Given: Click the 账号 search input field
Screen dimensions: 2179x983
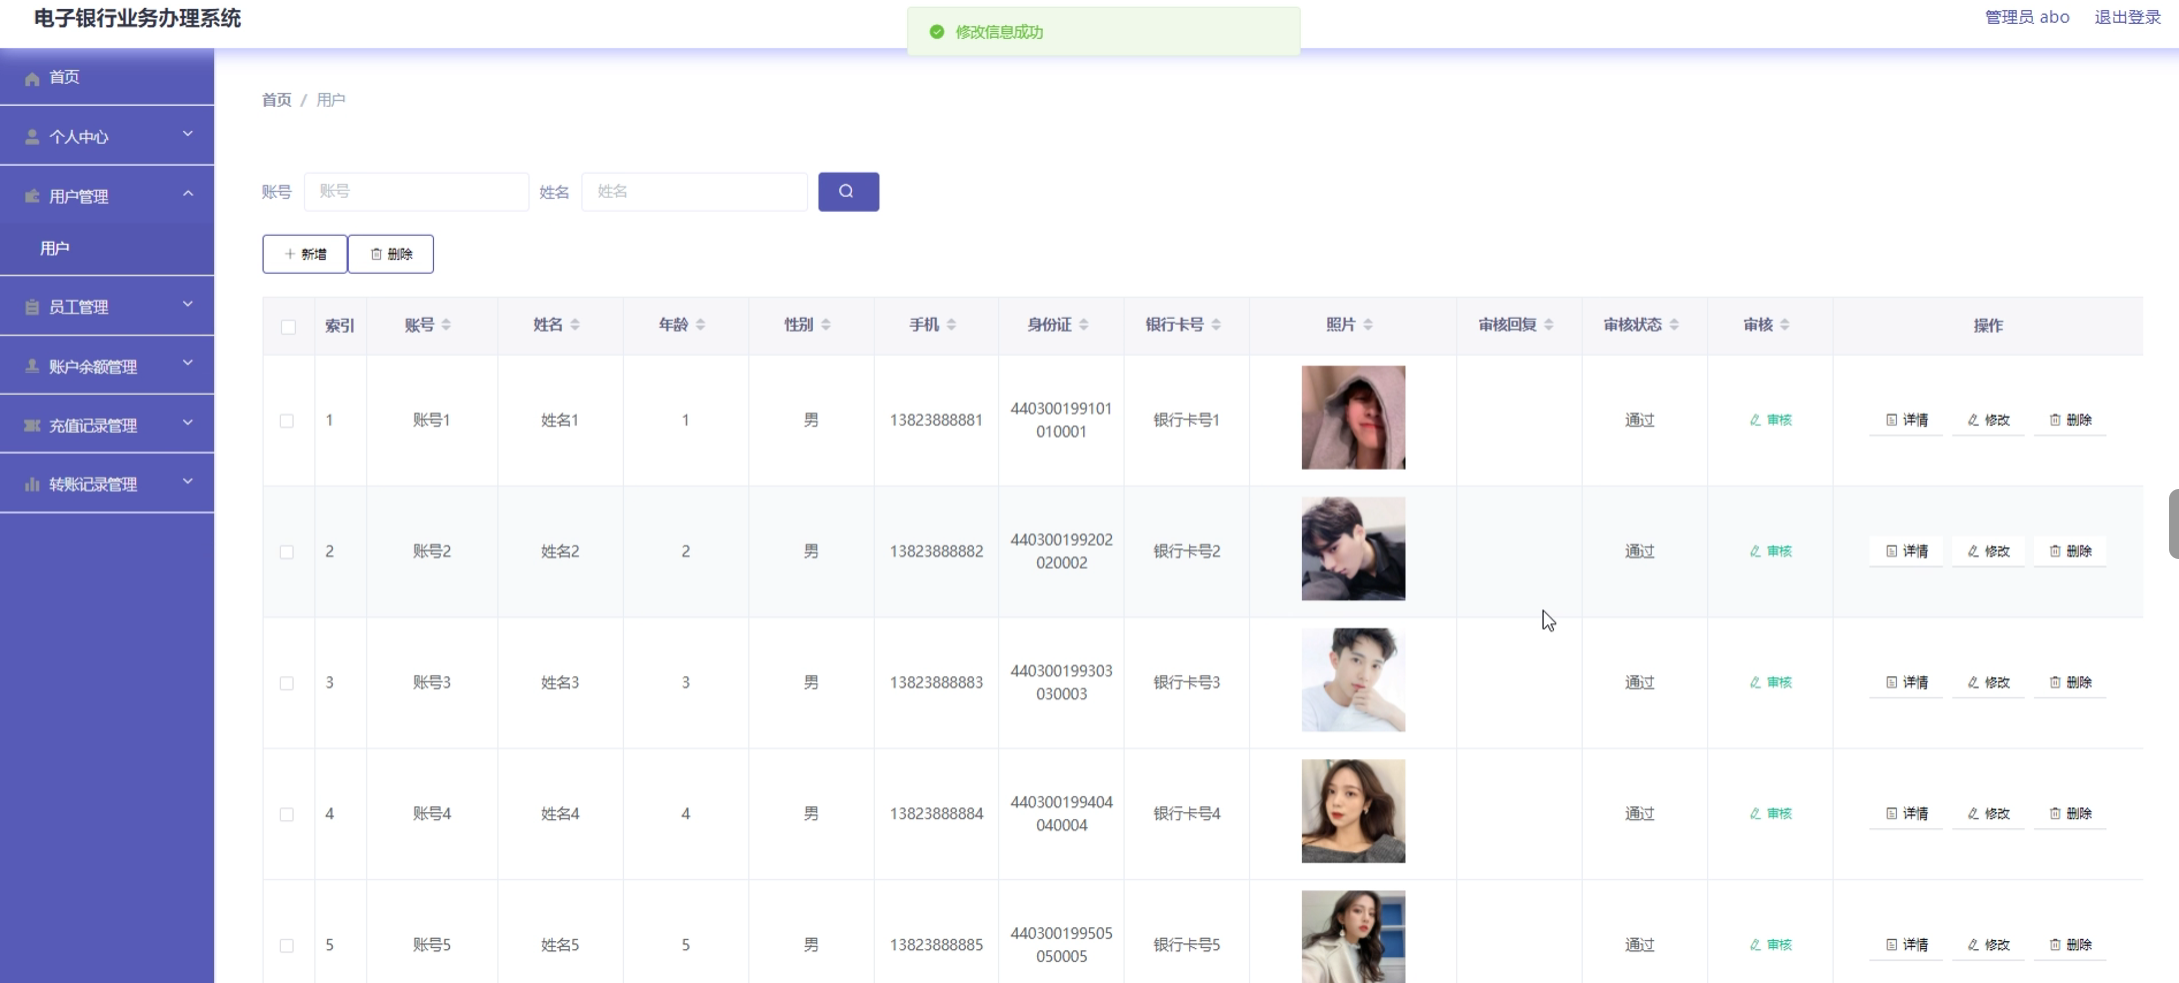Looking at the screenshot, I should [x=416, y=191].
